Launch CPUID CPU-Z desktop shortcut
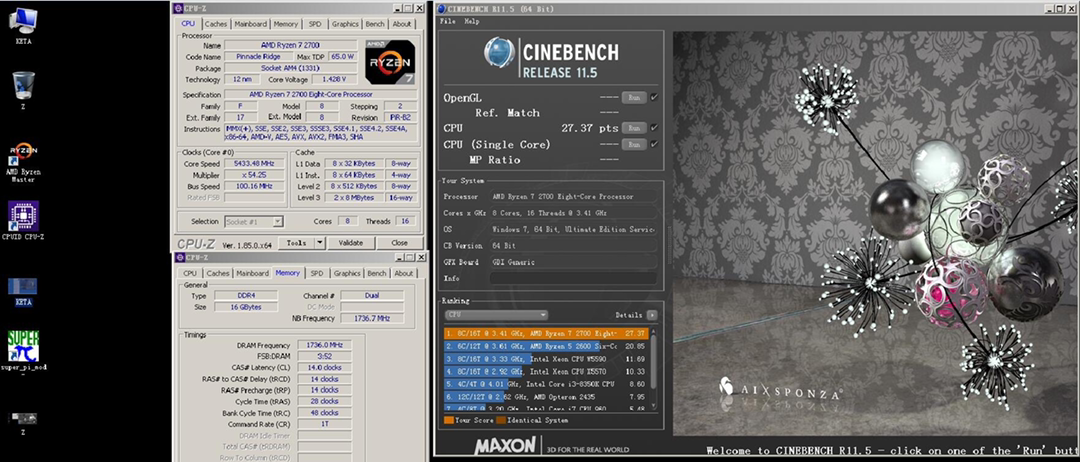Viewport: 1080px width, 462px height. pyautogui.click(x=23, y=220)
